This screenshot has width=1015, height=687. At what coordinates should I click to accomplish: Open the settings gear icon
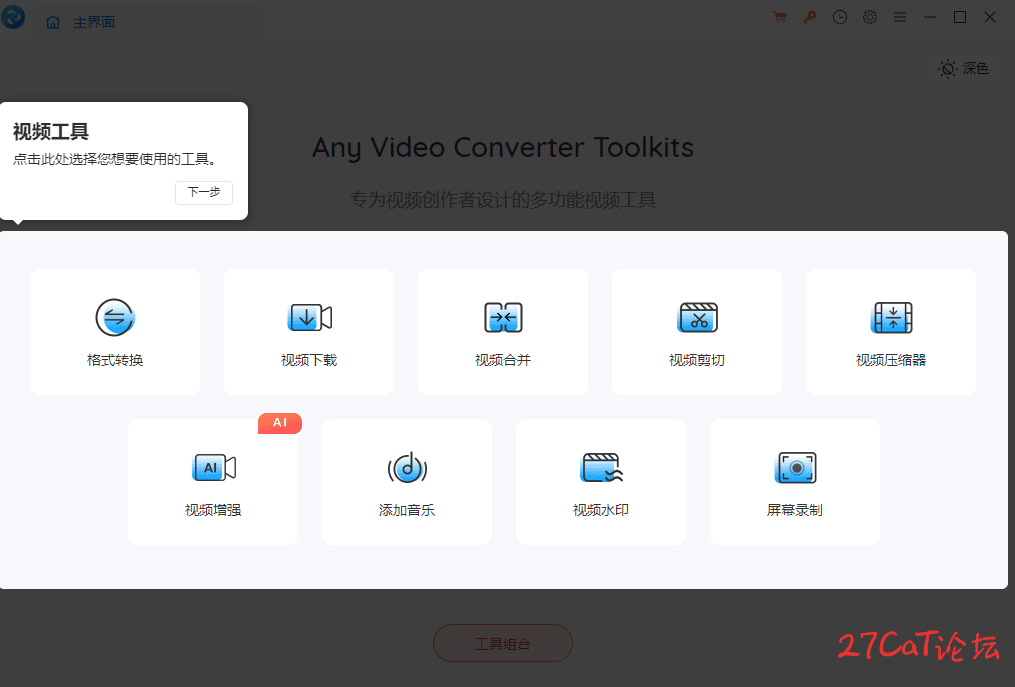[870, 17]
